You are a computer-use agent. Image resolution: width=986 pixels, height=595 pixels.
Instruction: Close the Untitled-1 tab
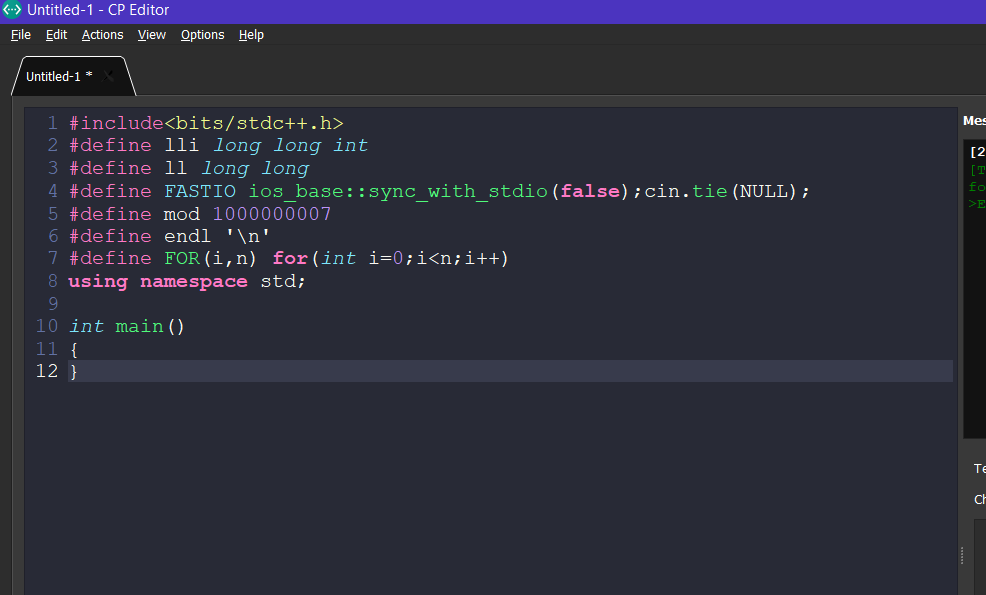[x=109, y=76]
